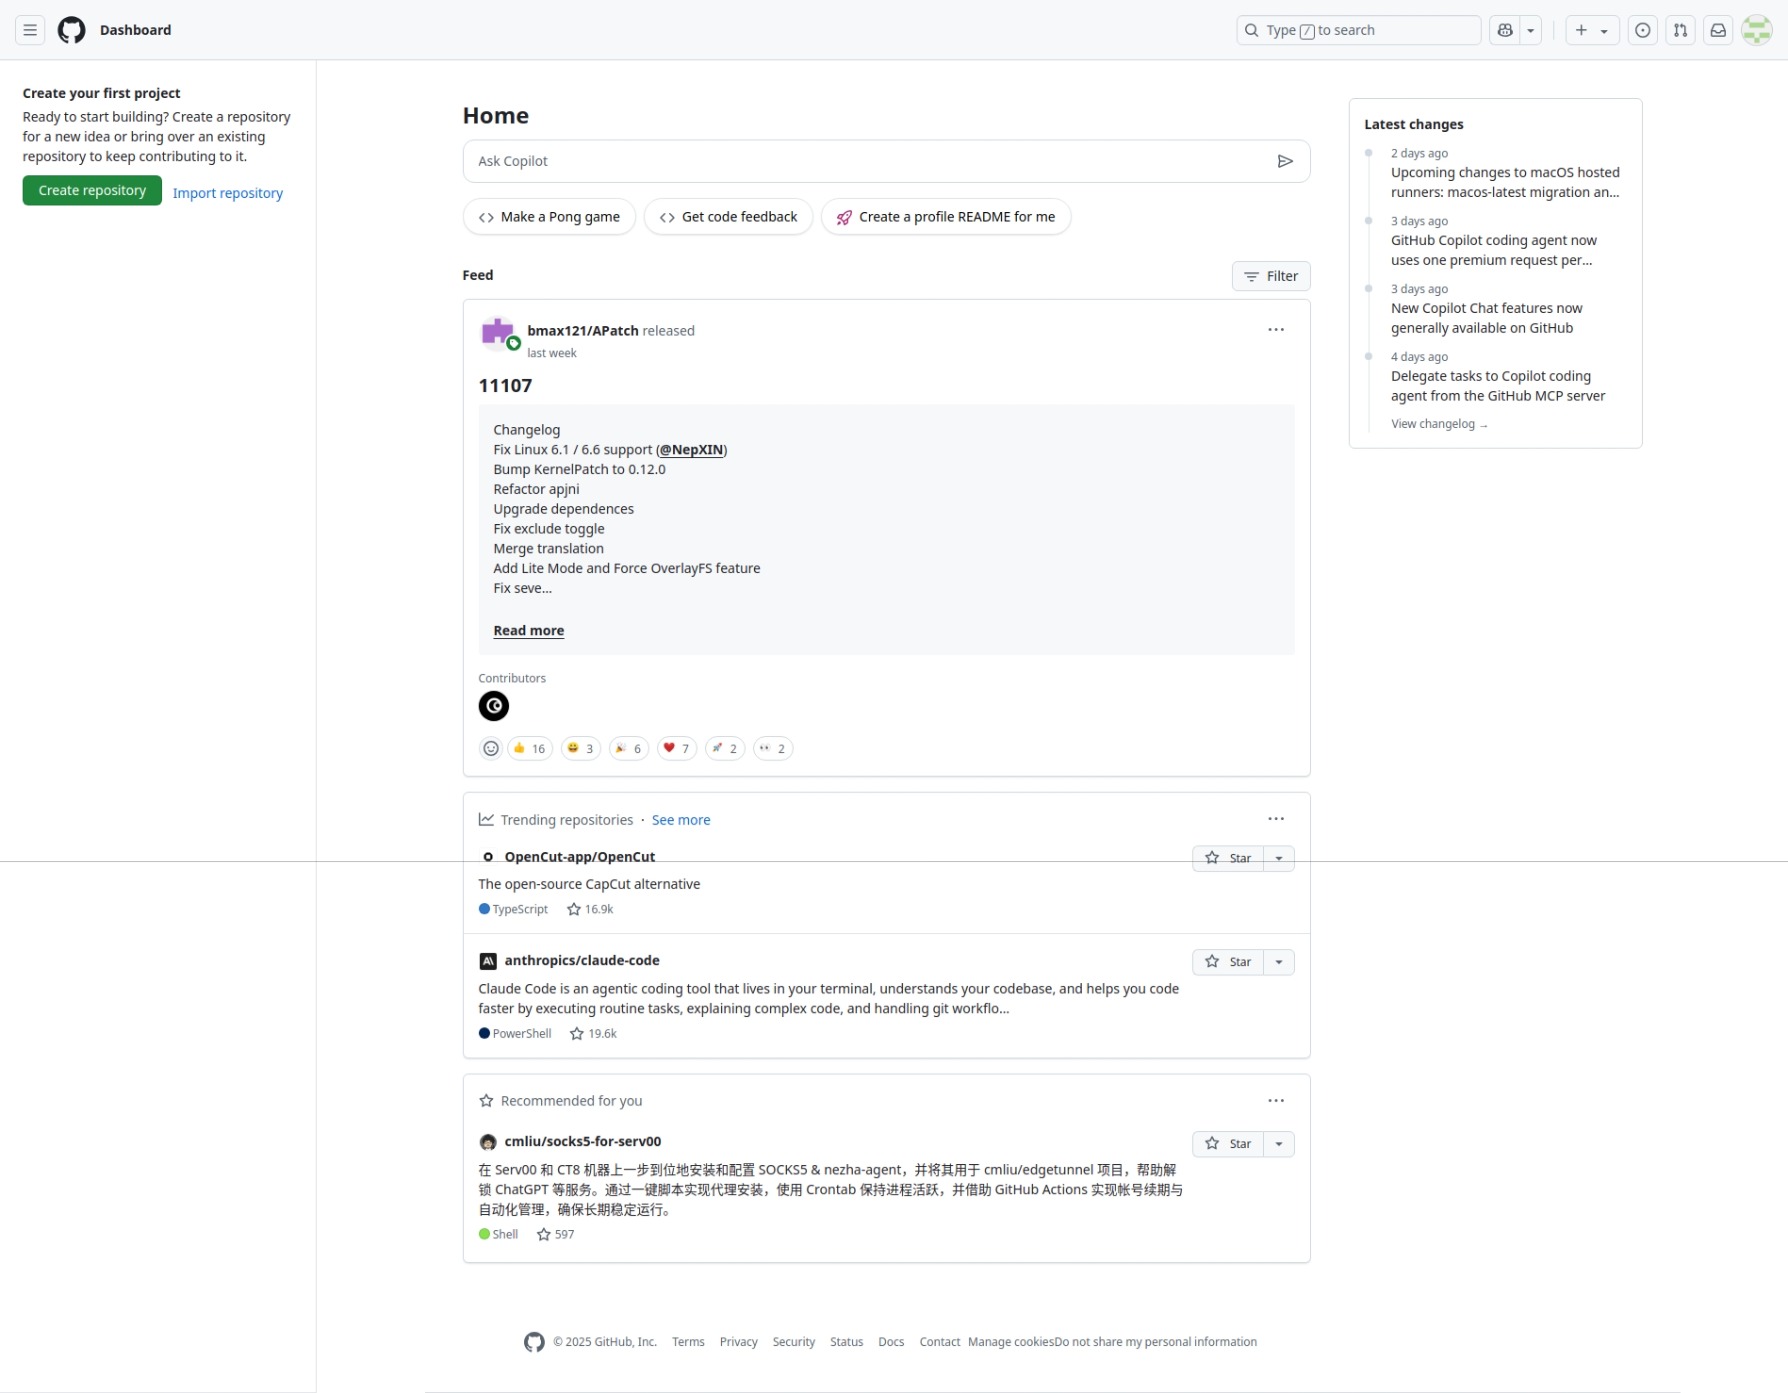
Task: Toggle hooray reaction with 6
Action: pos(629,748)
